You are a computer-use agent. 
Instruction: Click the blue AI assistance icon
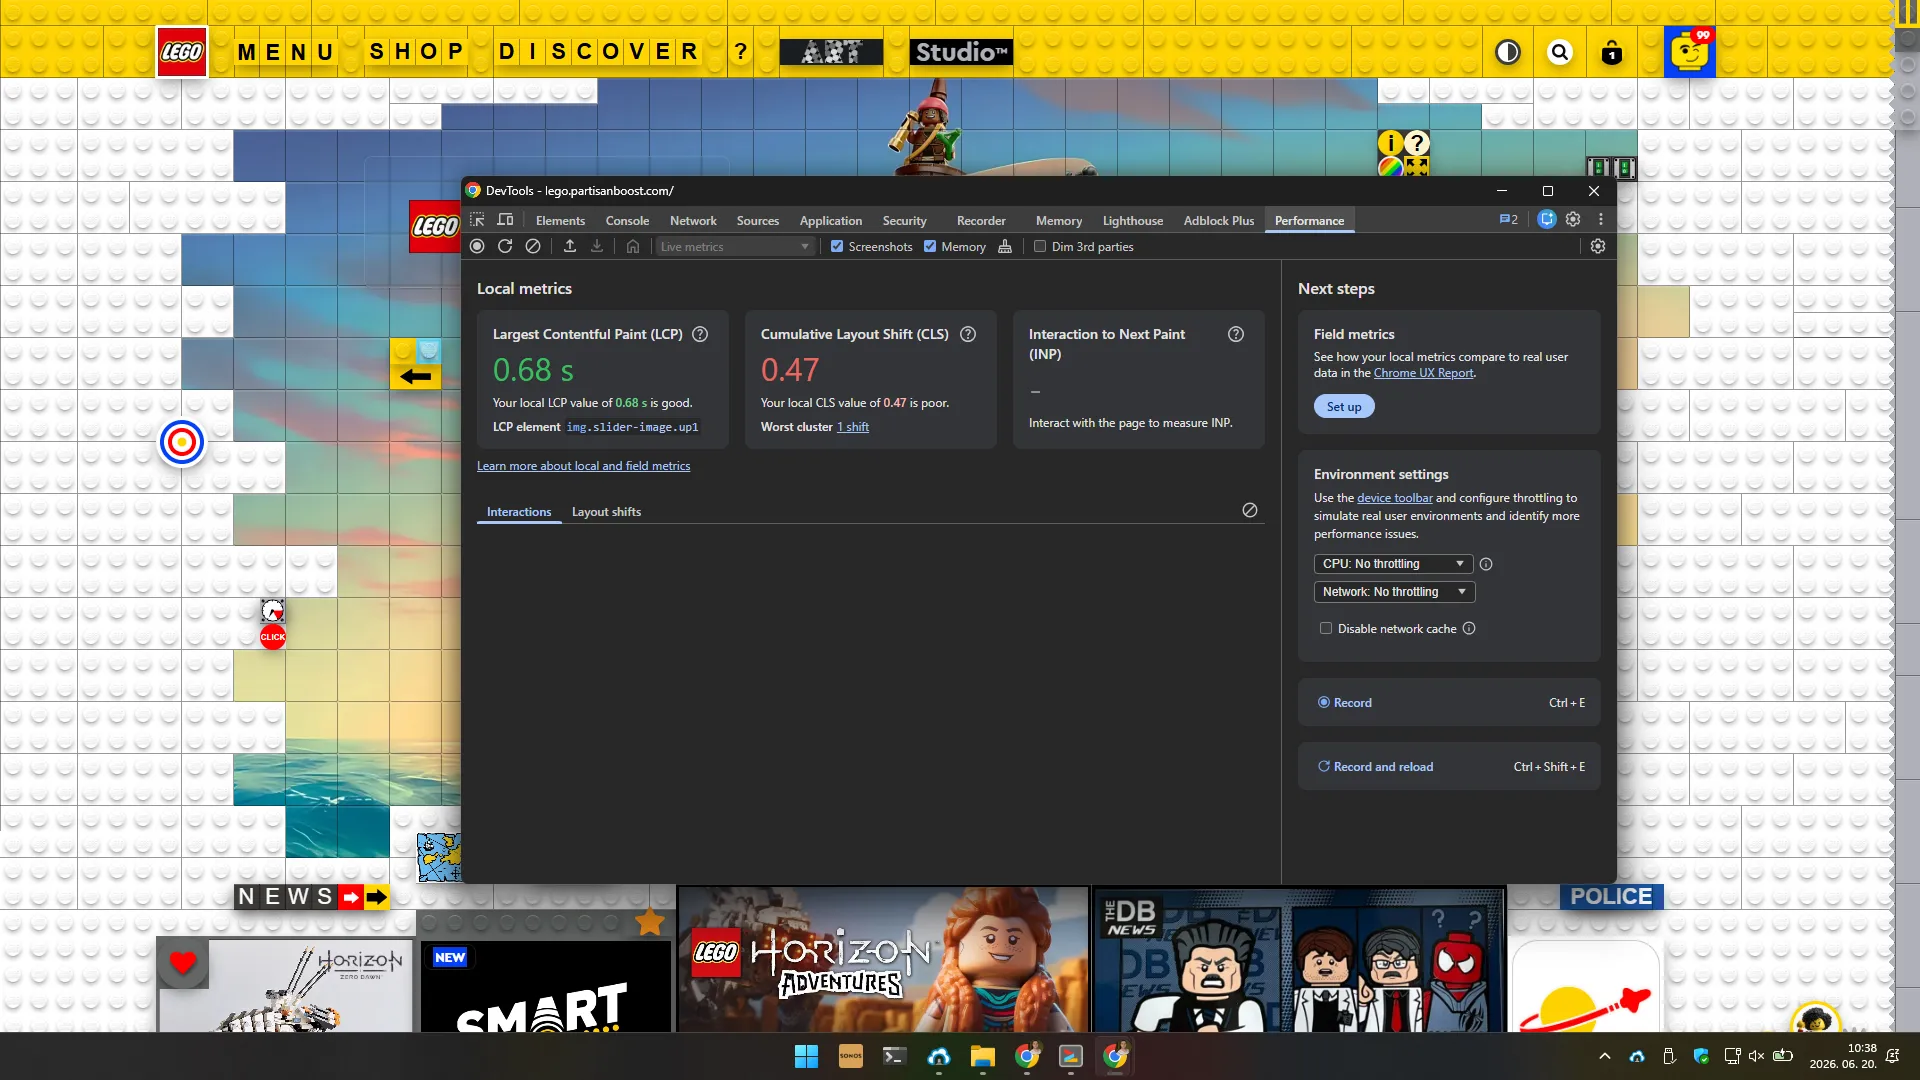click(x=1547, y=220)
